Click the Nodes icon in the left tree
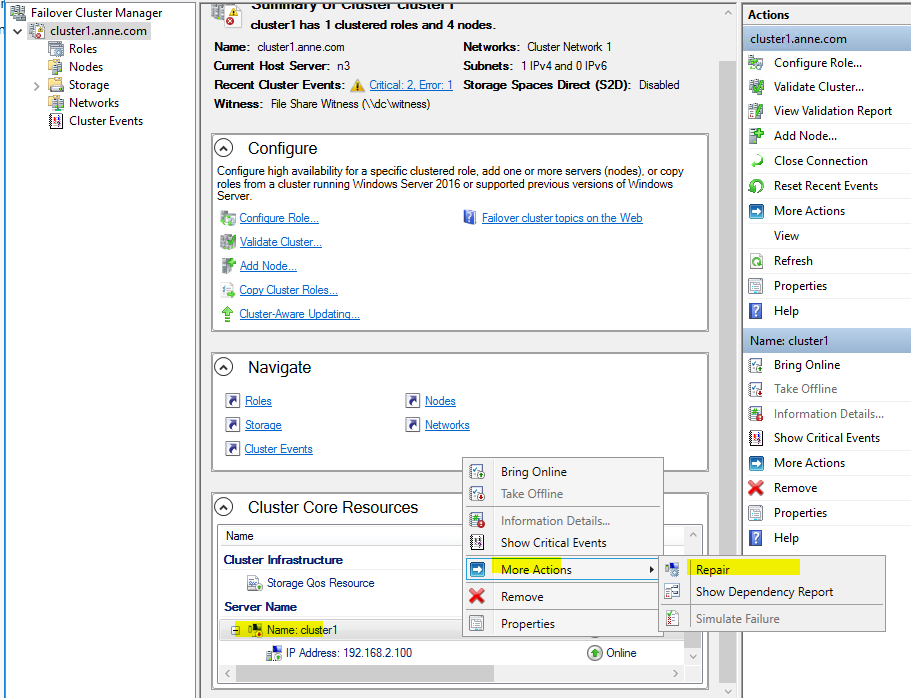 pyautogui.click(x=56, y=67)
